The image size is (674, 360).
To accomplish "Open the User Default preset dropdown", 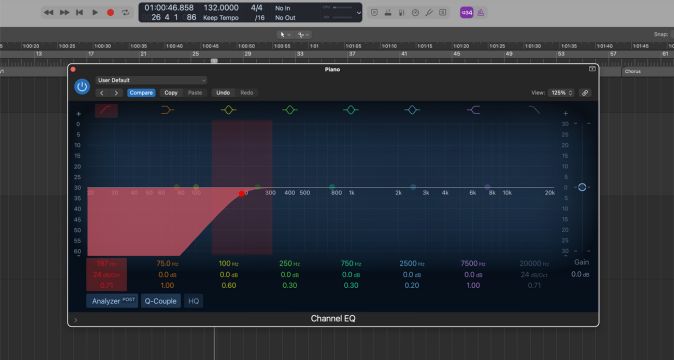I will tap(151, 80).
